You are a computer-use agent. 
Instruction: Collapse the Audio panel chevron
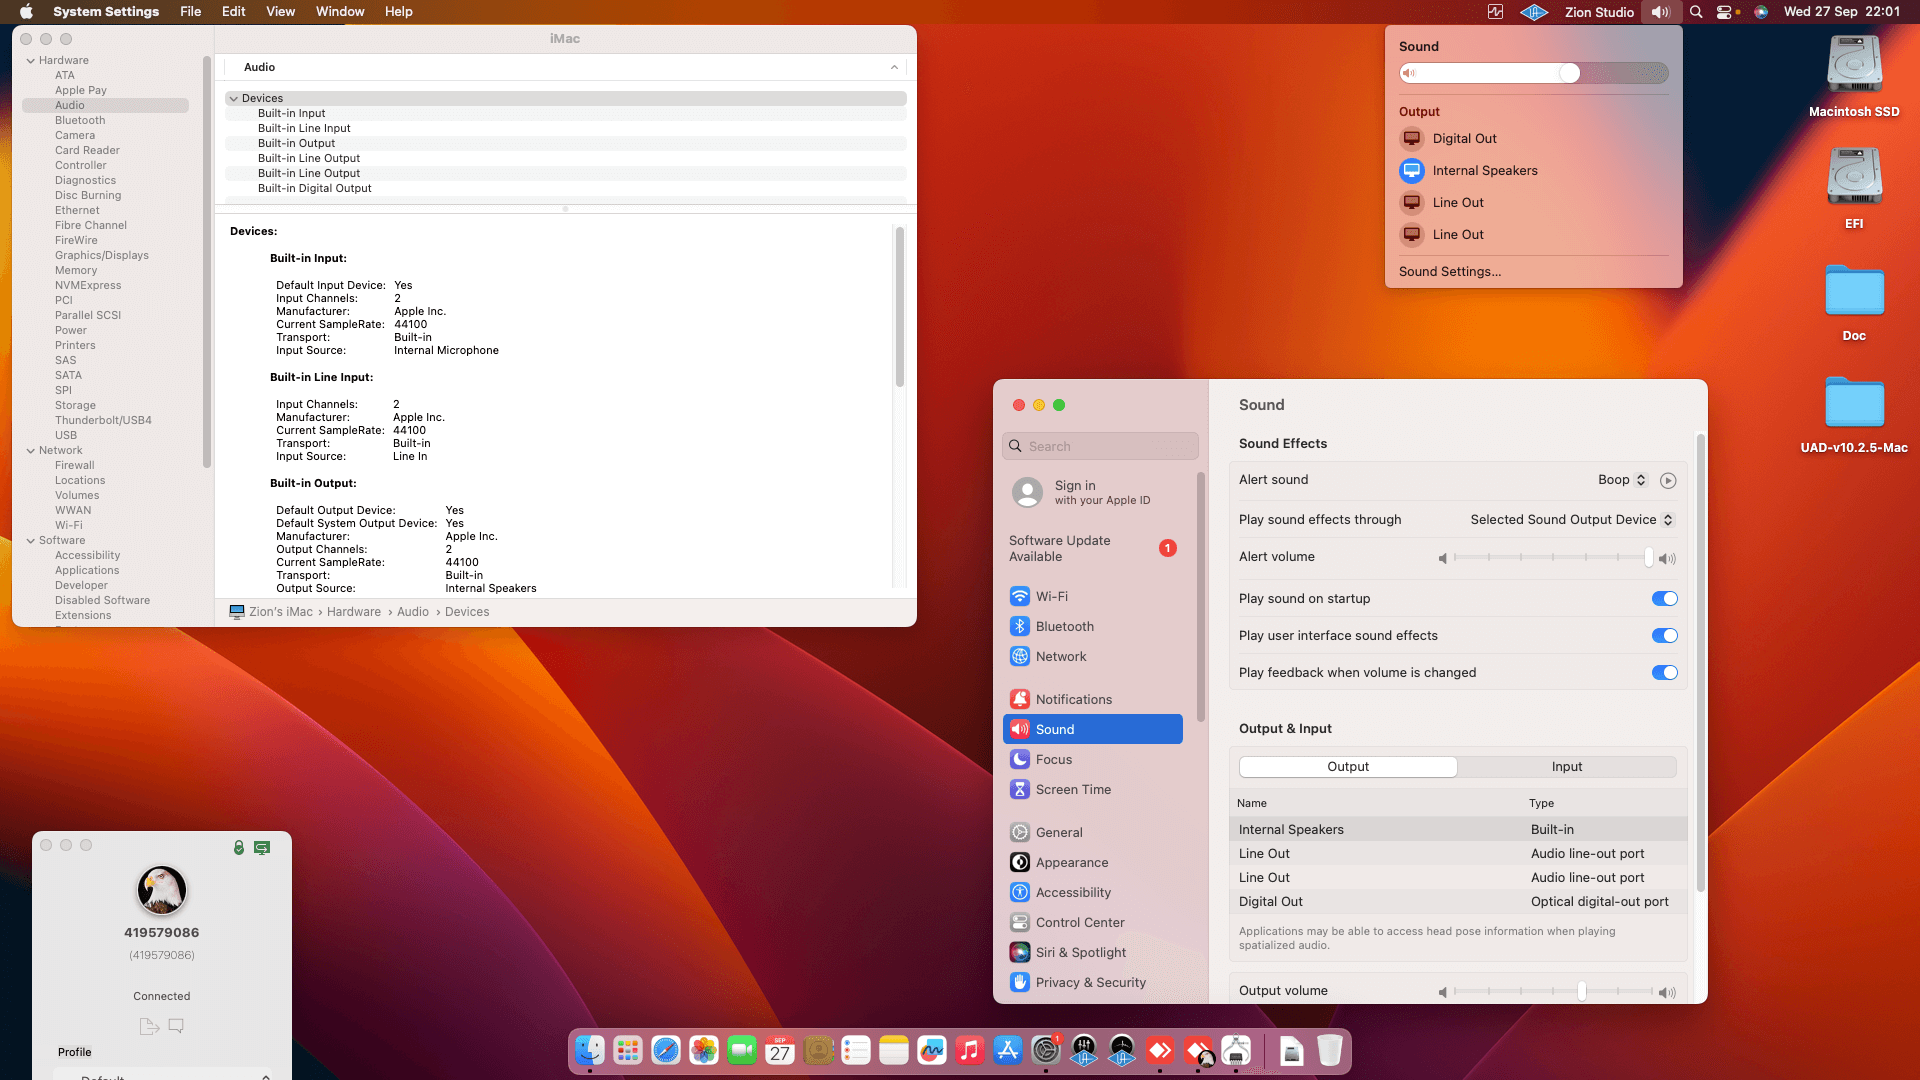click(x=894, y=68)
